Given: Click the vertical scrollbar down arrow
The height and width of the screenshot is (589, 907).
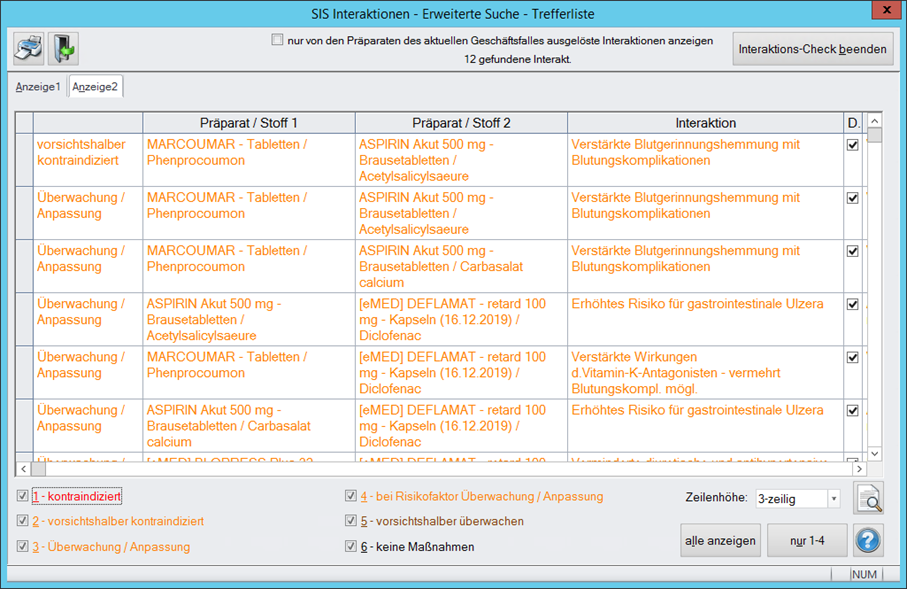Looking at the screenshot, I should pos(873,453).
